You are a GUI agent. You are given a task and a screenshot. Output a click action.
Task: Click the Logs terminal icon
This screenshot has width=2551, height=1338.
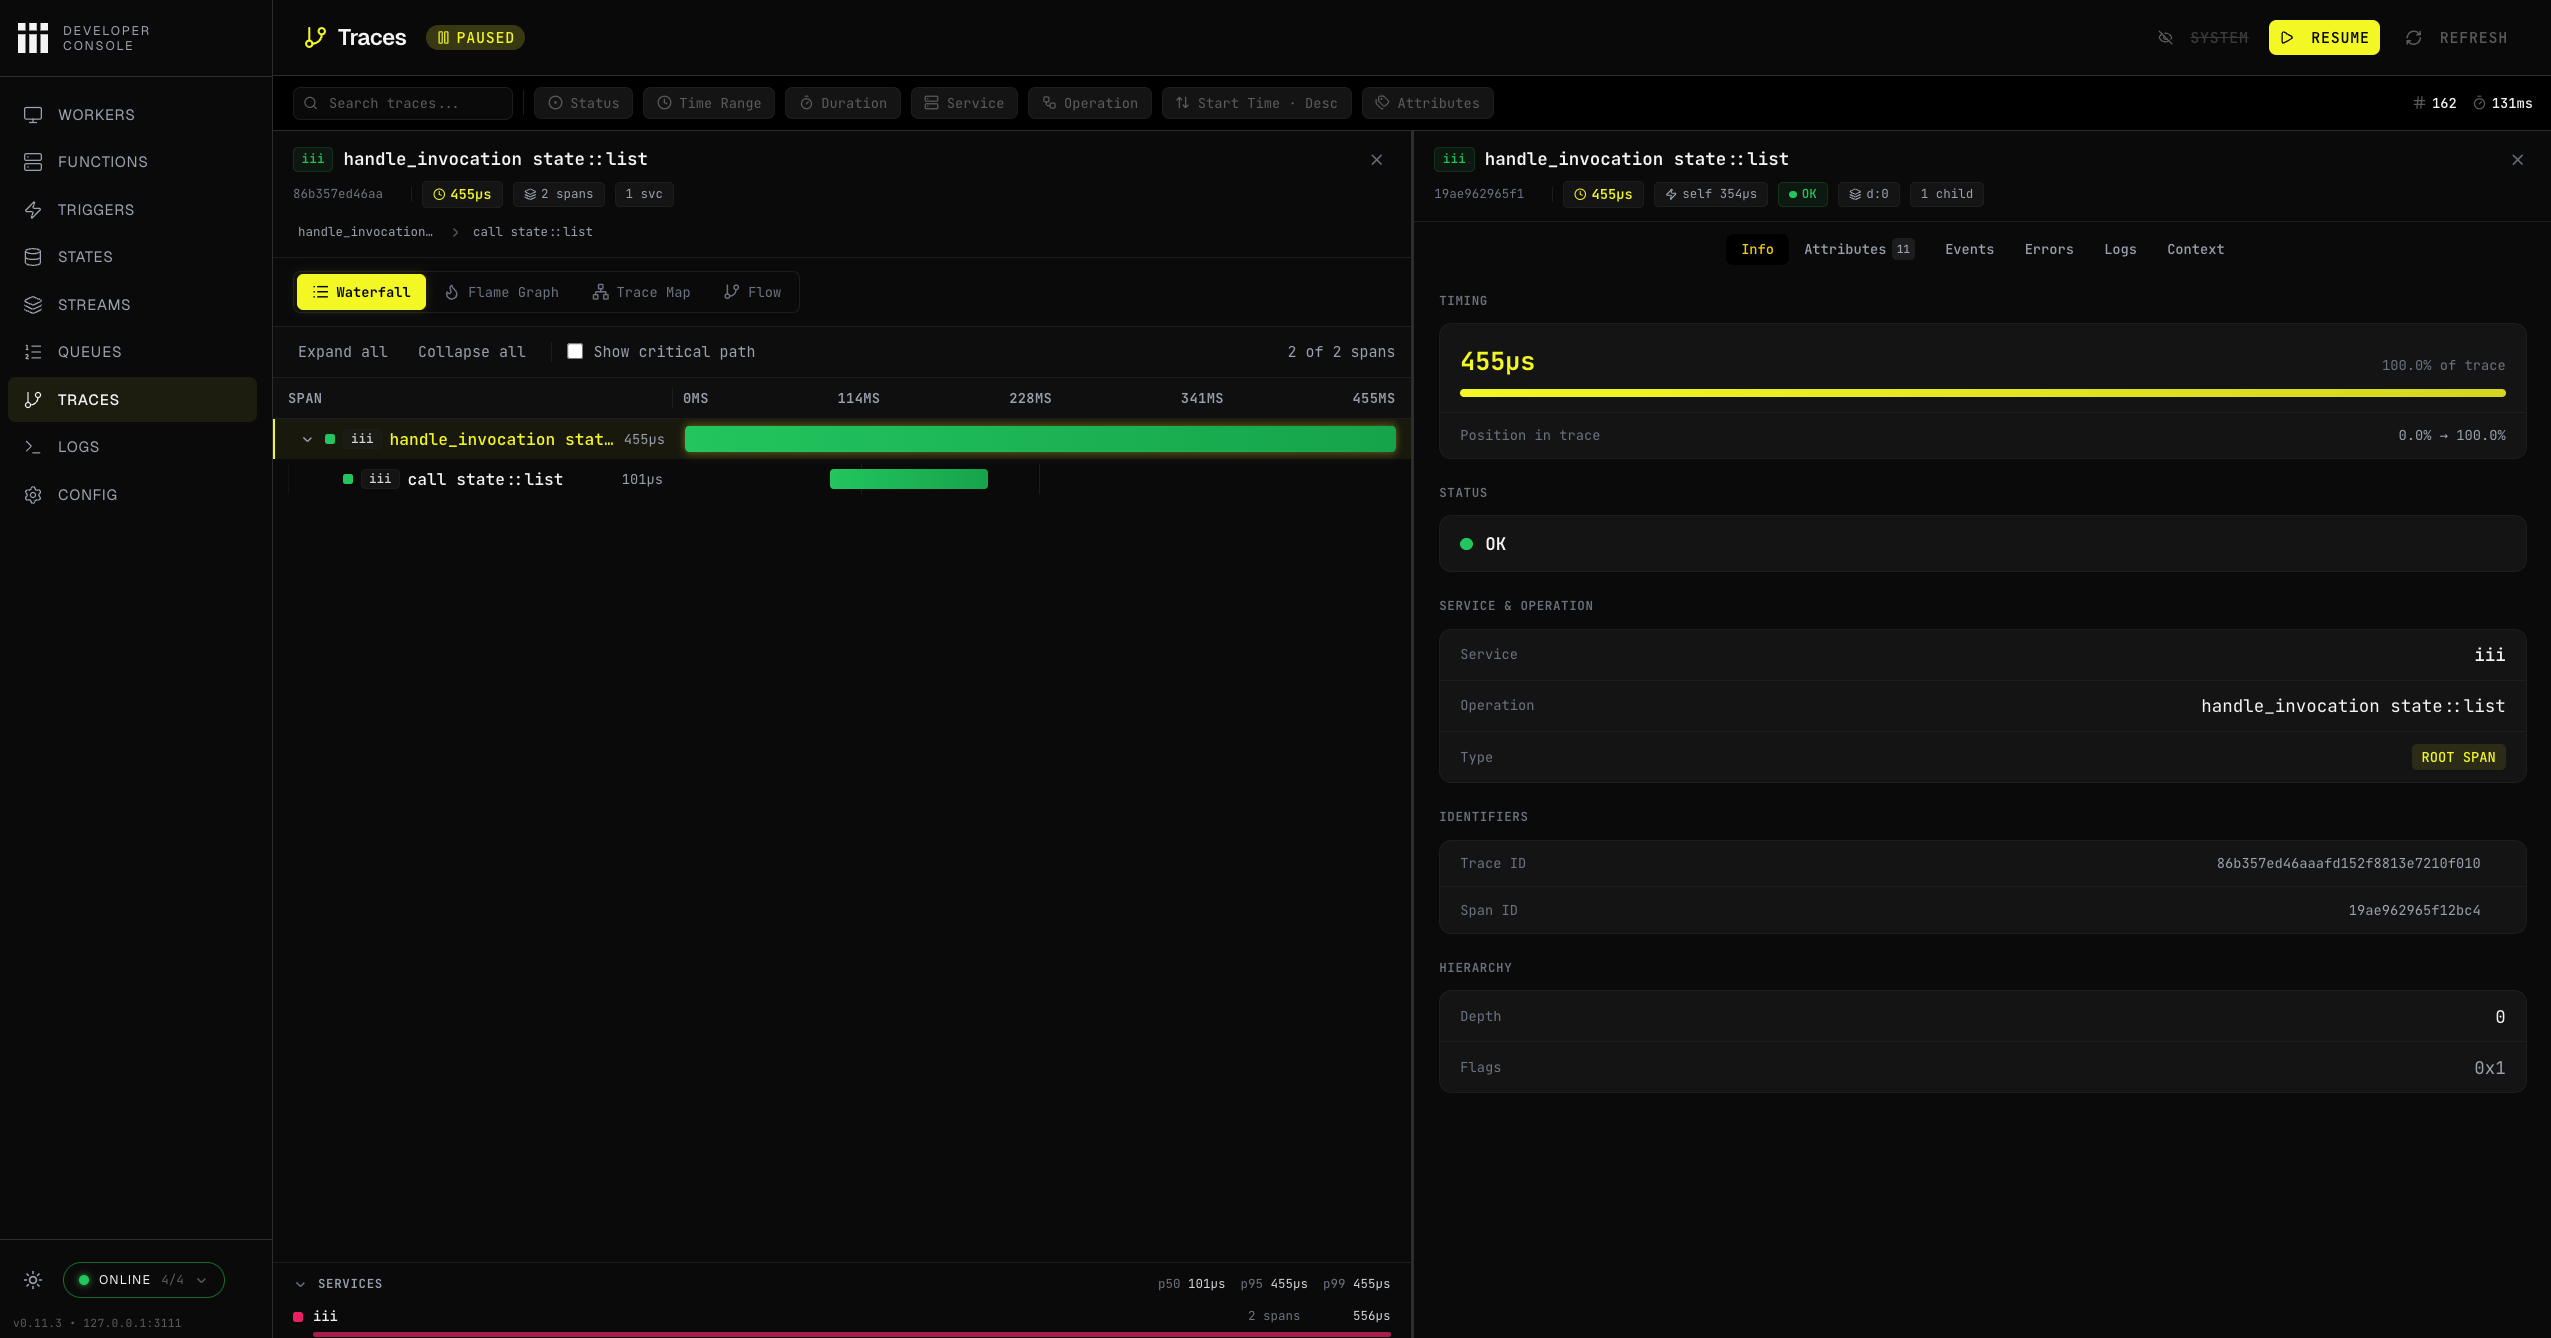33,447
